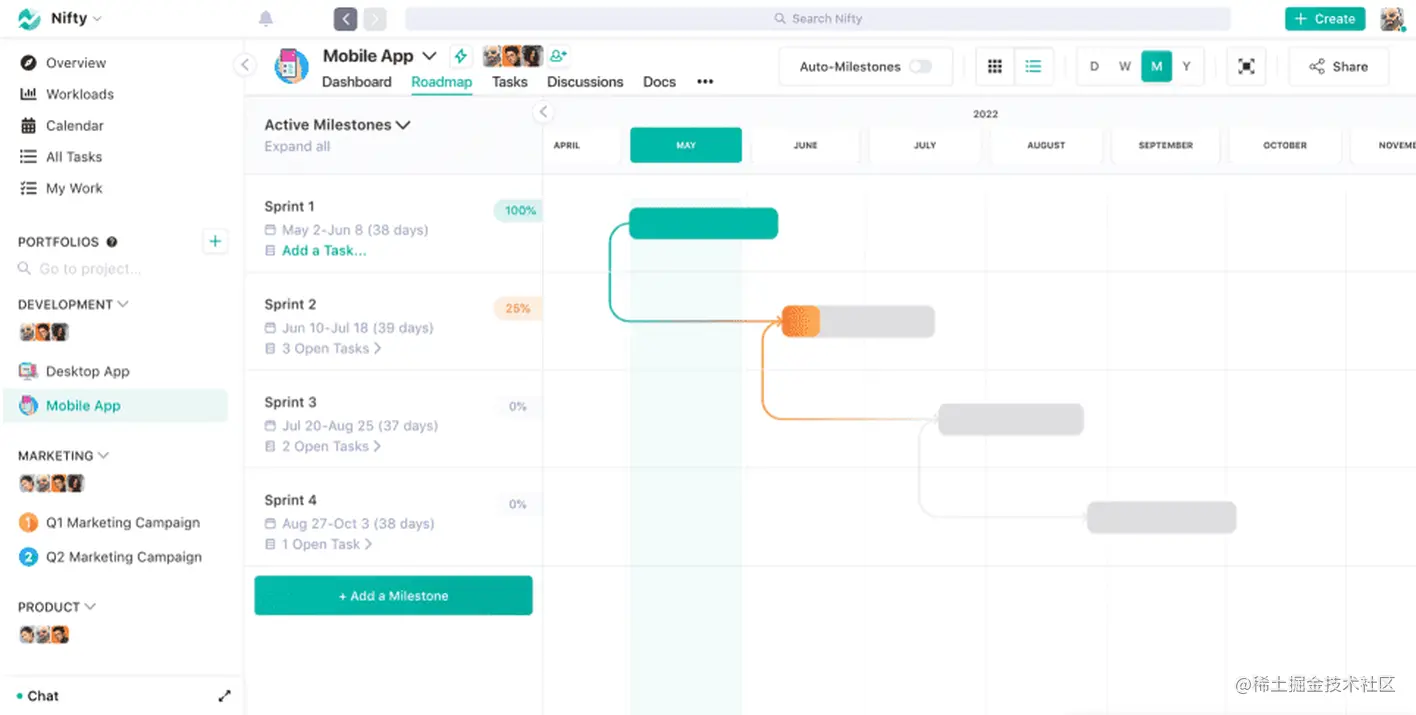Open the Discussions tab

[x=585, y=82]
